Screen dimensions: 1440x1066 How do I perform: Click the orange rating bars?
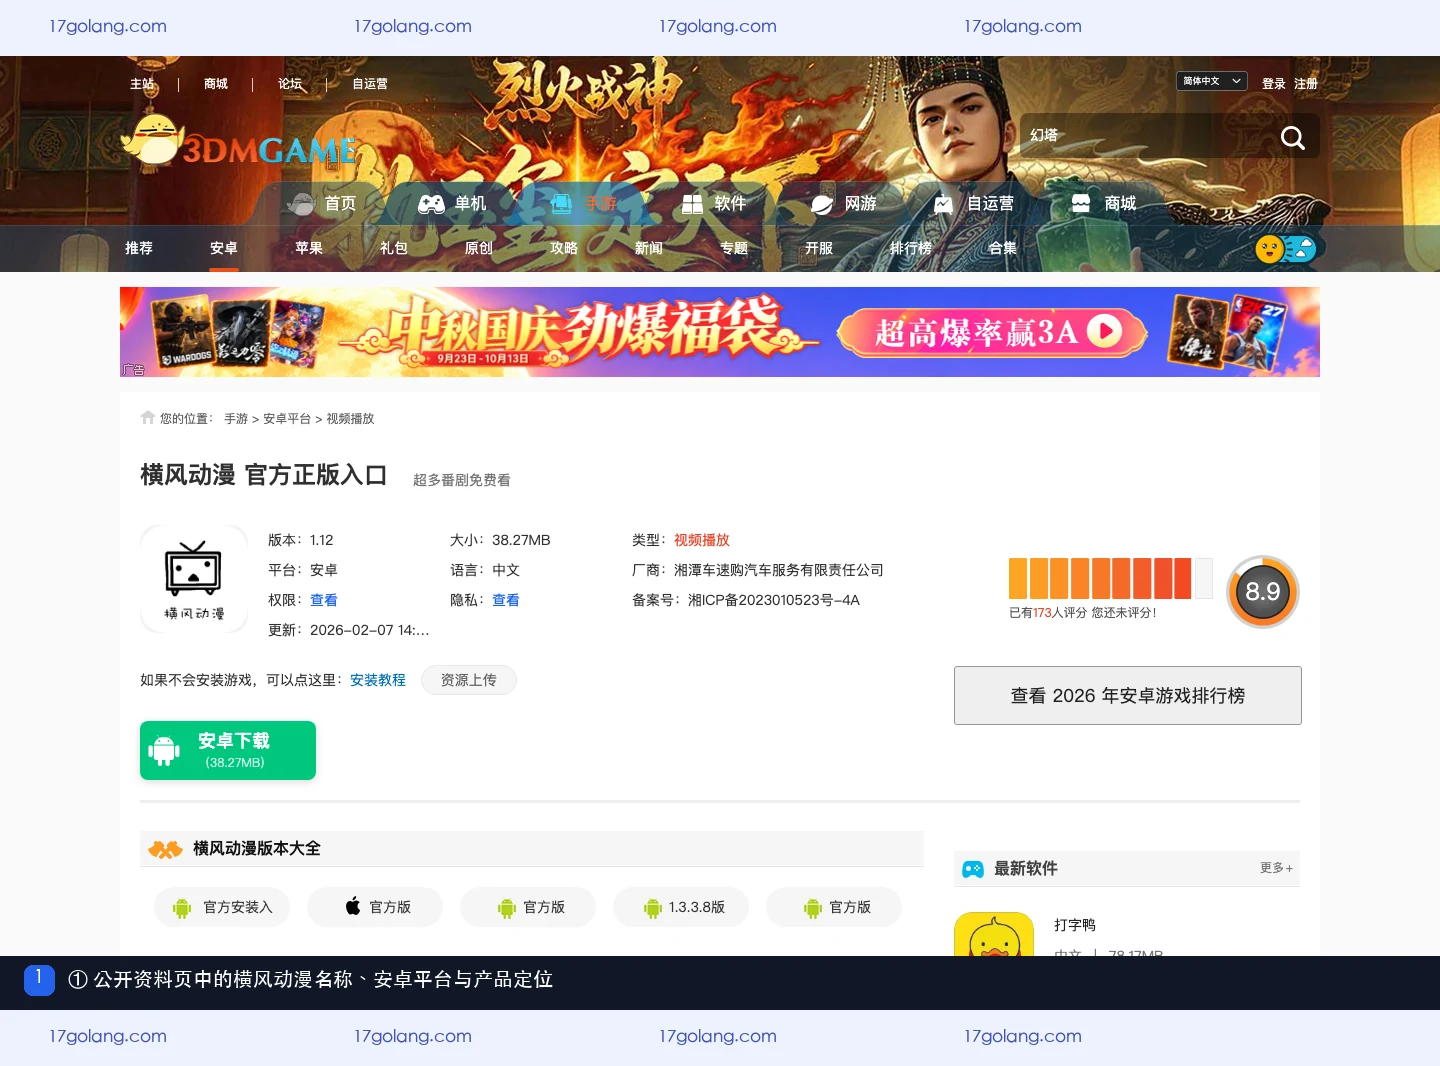click(1110, 578)
